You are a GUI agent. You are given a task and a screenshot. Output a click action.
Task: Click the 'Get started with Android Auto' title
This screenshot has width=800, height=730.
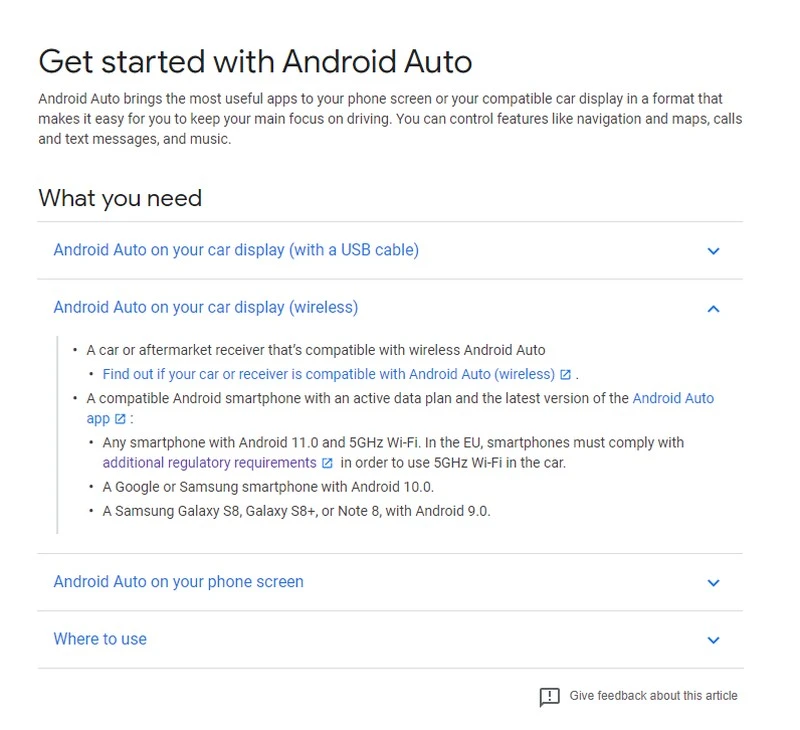[x=250, y=61]
